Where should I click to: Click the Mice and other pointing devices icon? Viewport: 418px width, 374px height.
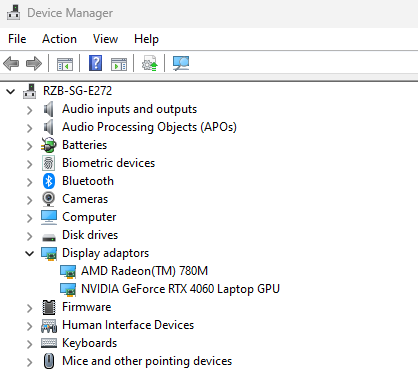49,361
